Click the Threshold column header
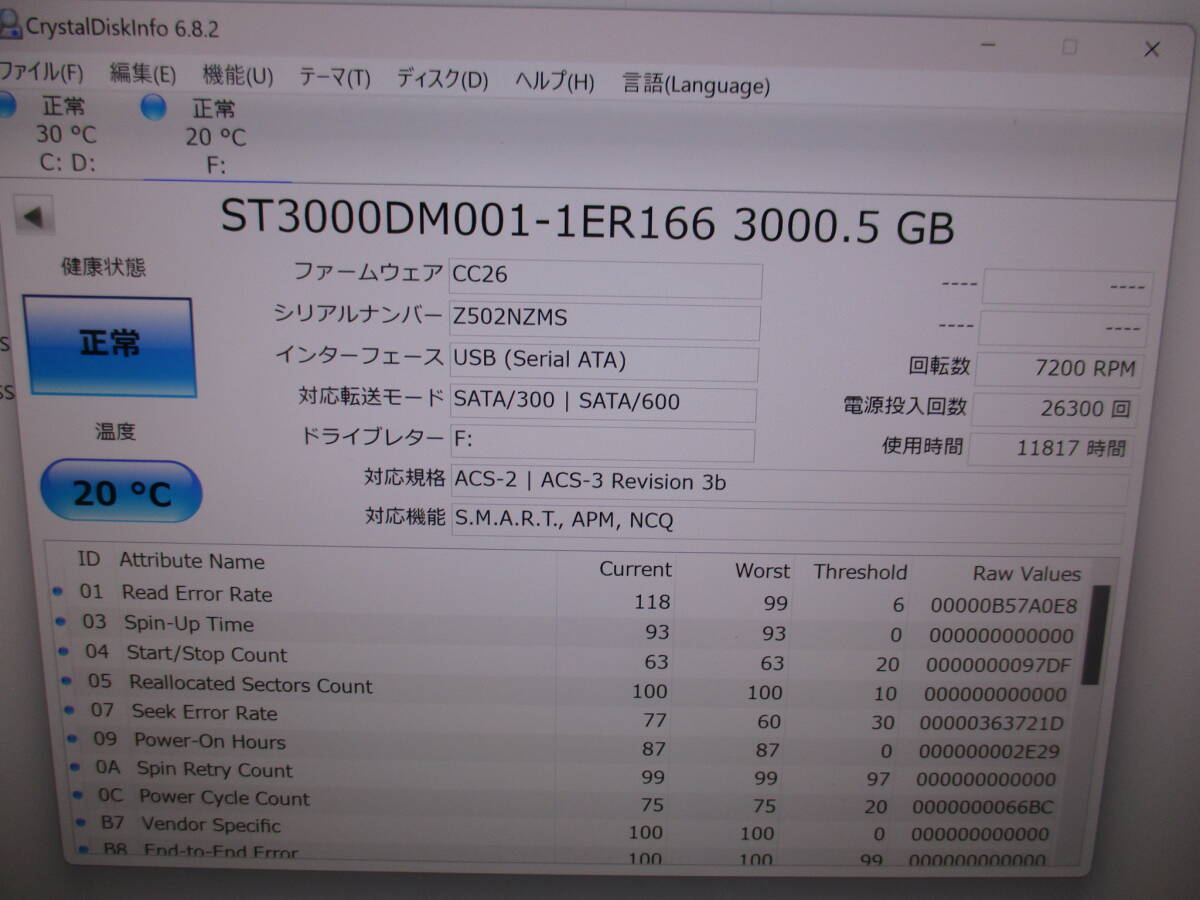The image size is (1200, 900). (860, 572)
